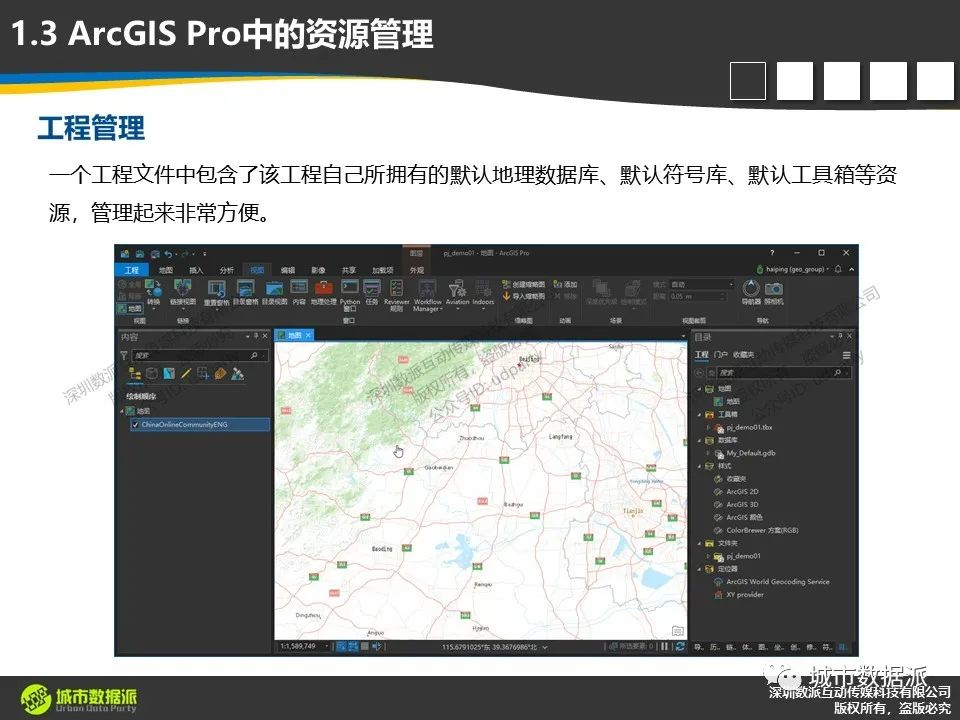Switch to Favorites (收藏夹) tab in Catalog pane
This screenshot has height=720, width=960.
click(x=743, y=355)
